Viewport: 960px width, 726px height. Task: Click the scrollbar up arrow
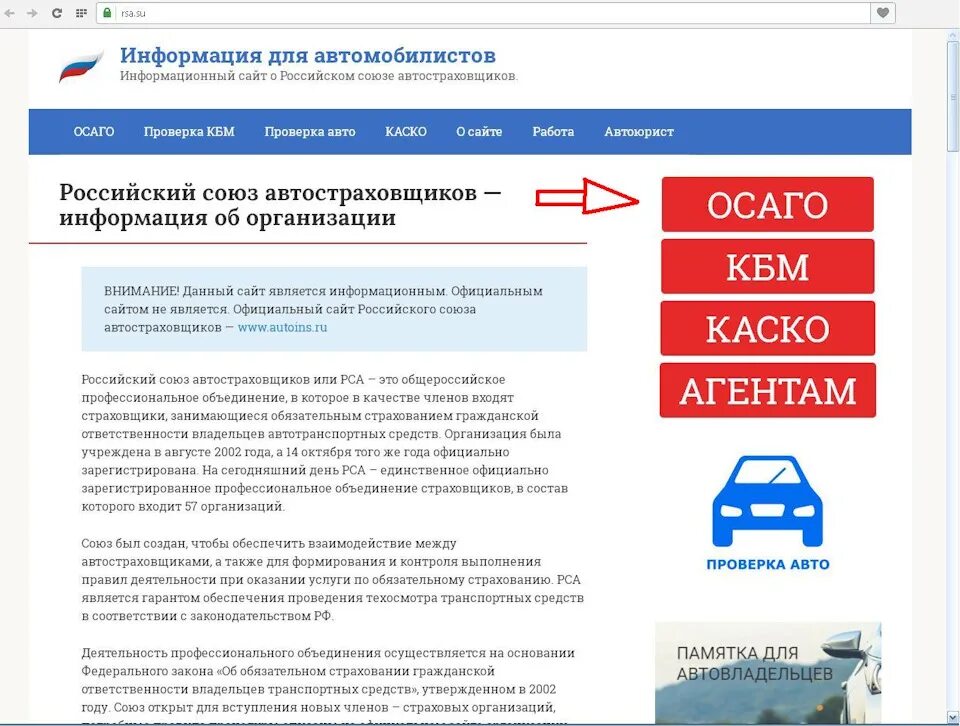953,35
